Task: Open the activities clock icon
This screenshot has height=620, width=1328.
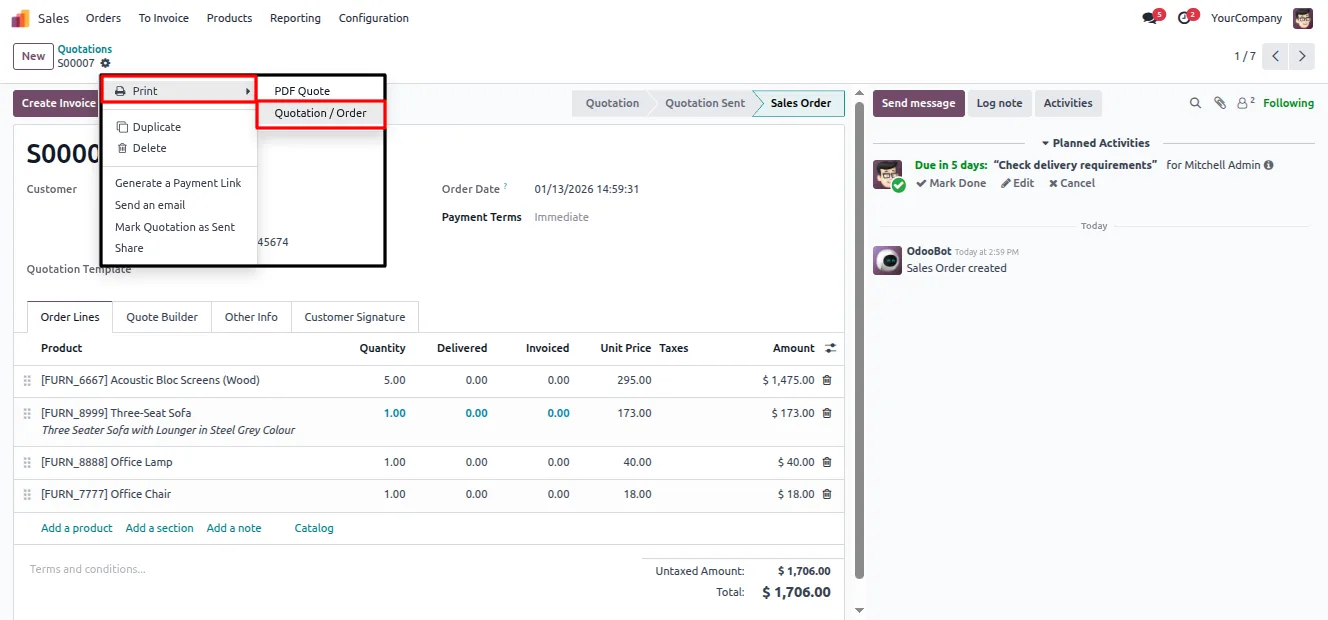Action: (x=1184, y=18)
